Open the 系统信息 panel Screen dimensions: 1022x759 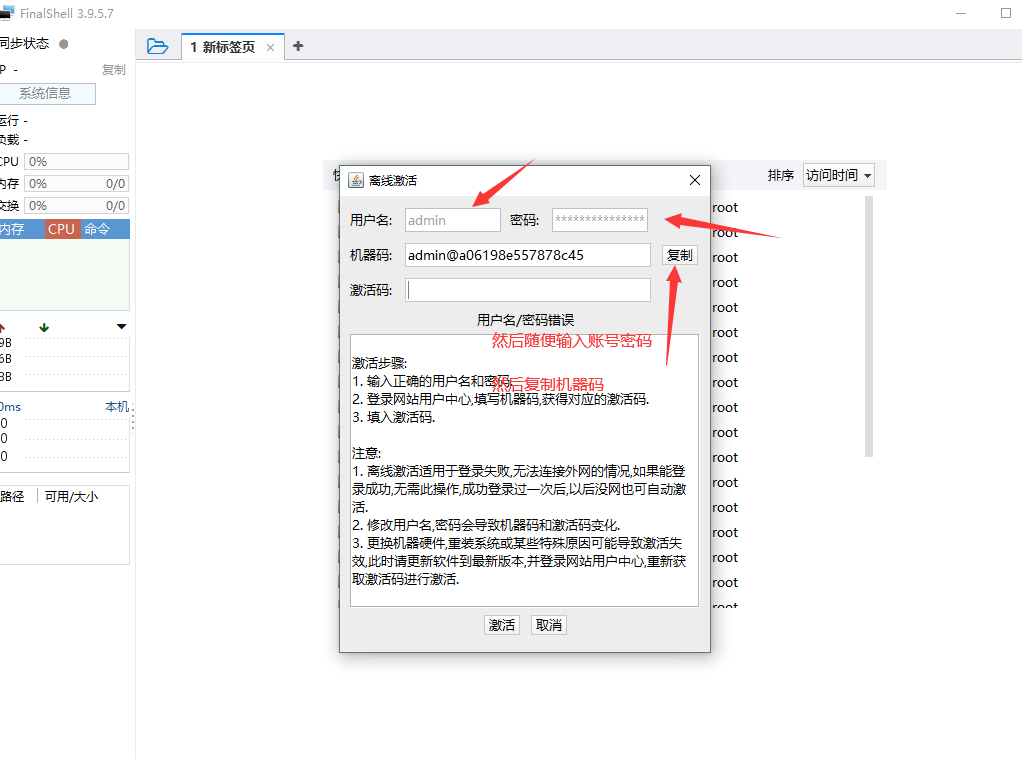[x=48, y=93]
